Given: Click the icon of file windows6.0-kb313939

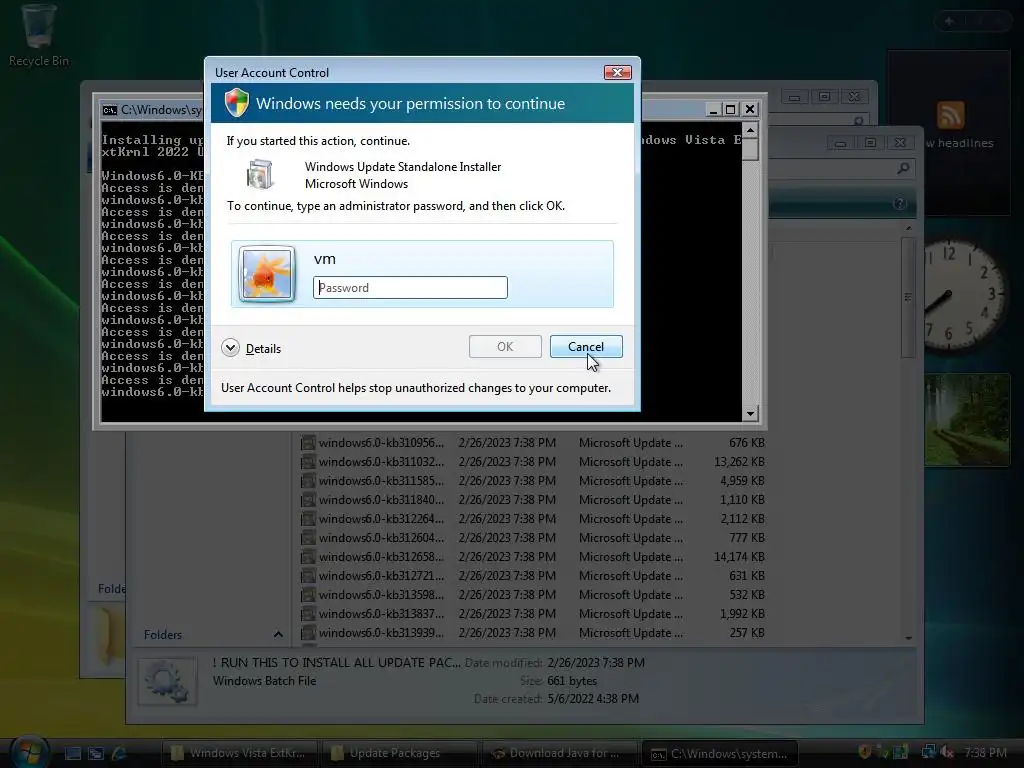Looking at the screenshot, I should pos(308,632).
